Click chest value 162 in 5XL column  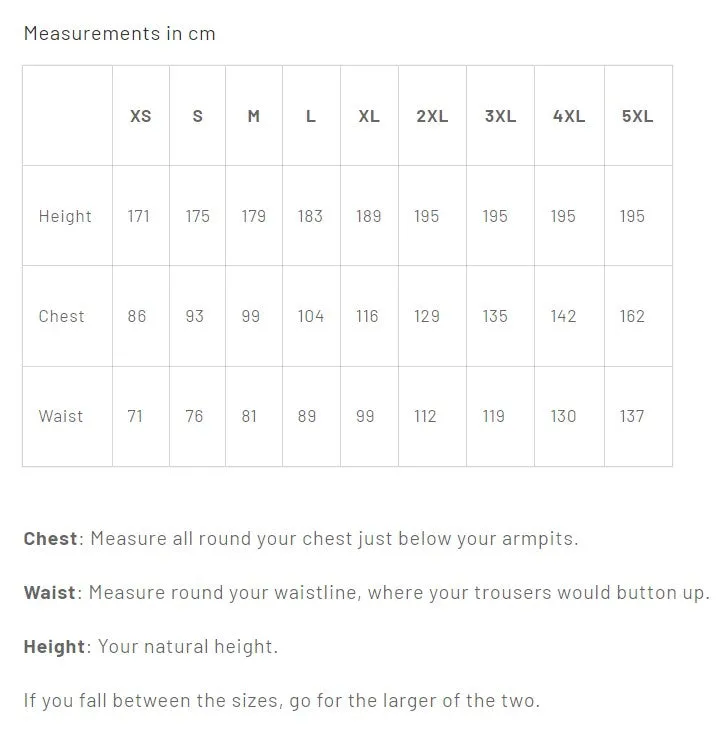(x=632, y=316)
